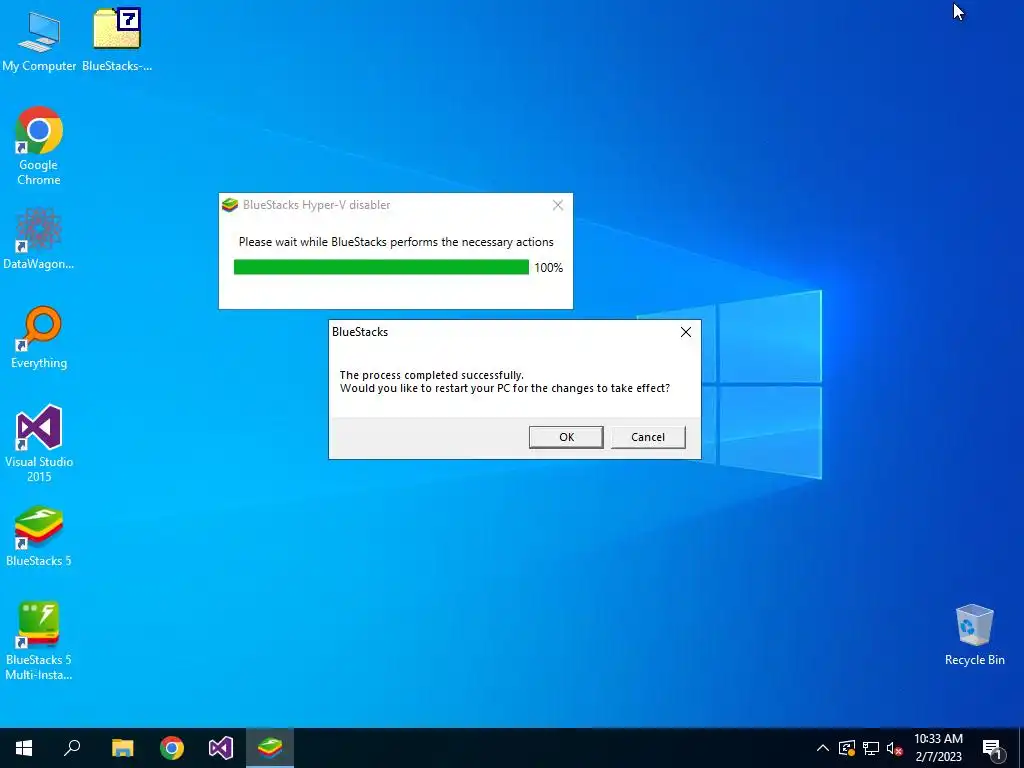Screen dimensions: 1024x768
Task: Click Cancel in the BlueStacks dialog
Action: point(648,437)
